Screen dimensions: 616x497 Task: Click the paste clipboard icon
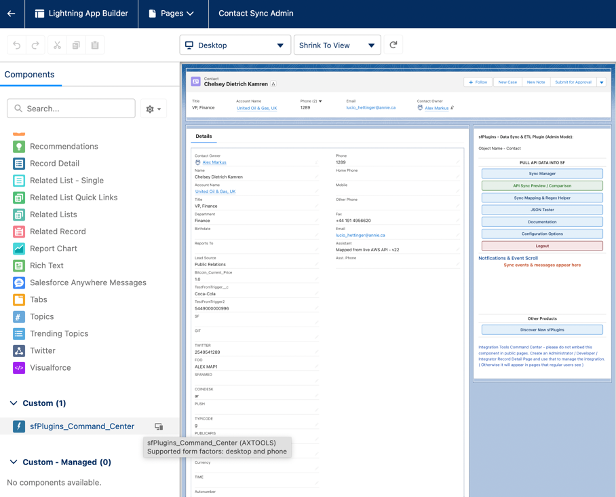(94, 45)
